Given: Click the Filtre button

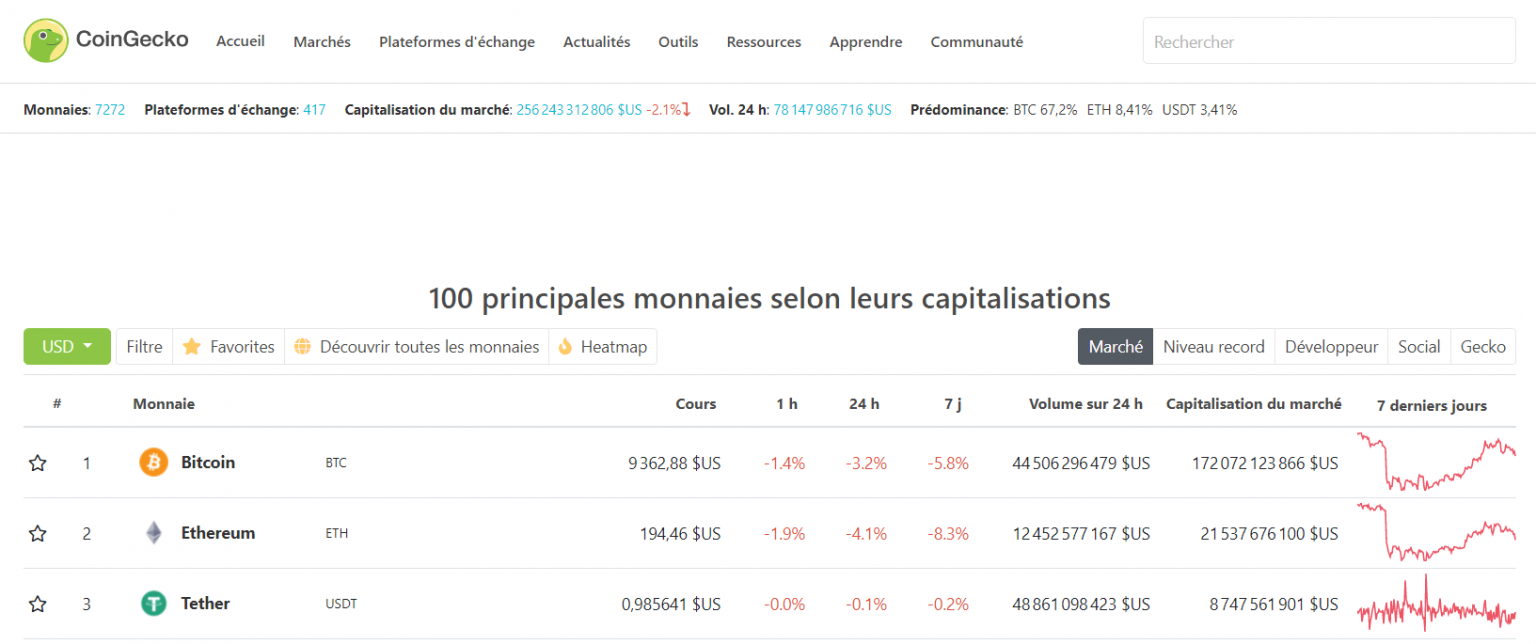Looking at the screenshot, I should 144,346.
